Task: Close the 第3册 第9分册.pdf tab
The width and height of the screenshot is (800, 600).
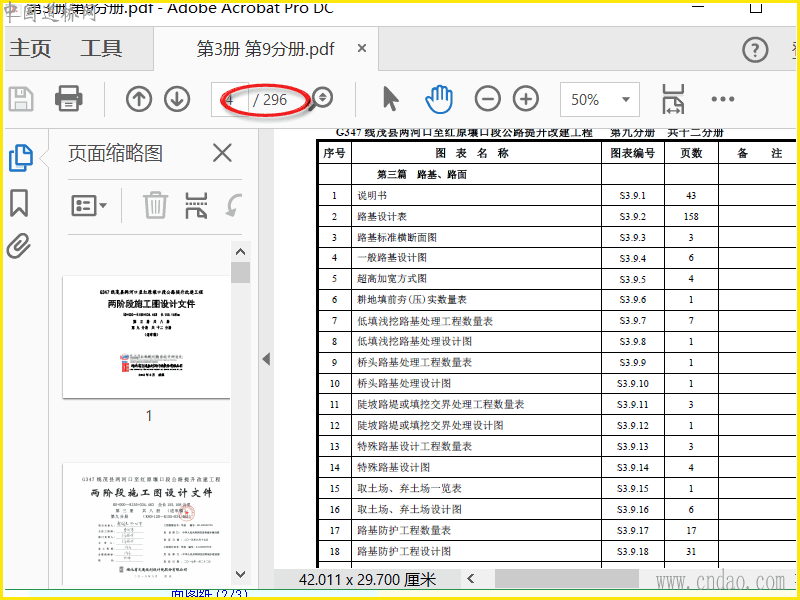Action: (x=362, y=48)
